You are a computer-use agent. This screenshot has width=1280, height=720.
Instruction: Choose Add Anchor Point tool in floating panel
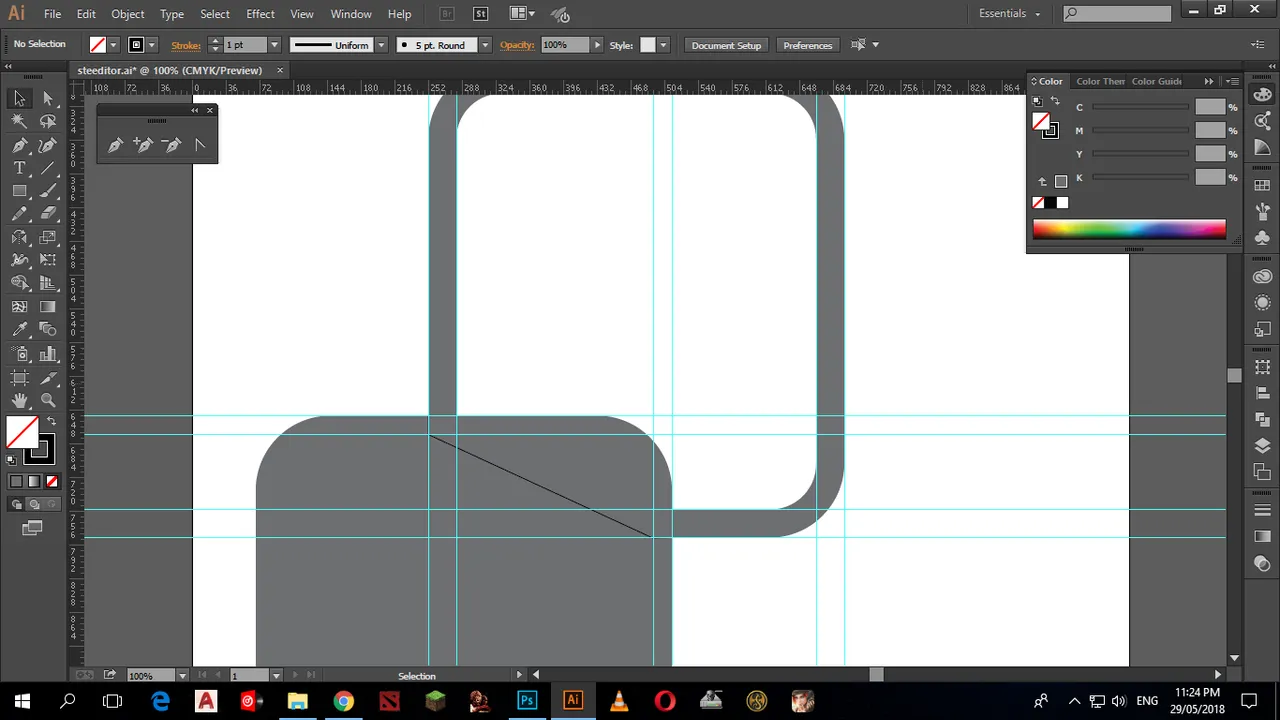click(143, 145)
